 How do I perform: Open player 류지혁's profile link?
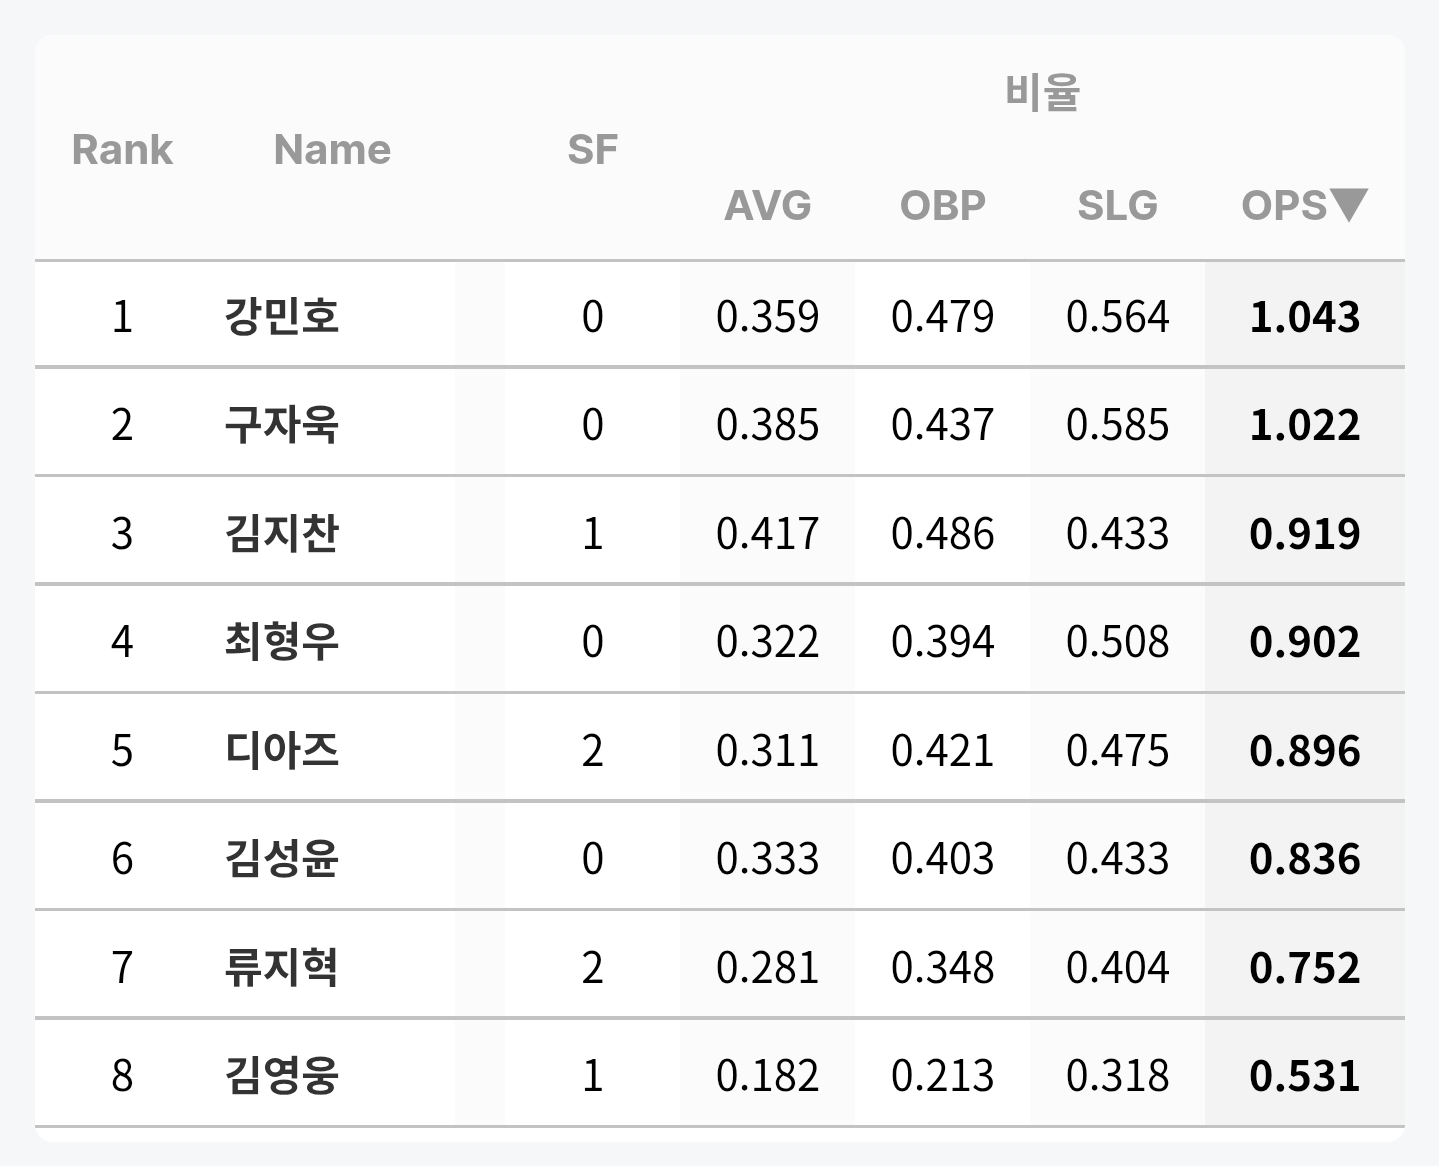click(x=282, y=967)
